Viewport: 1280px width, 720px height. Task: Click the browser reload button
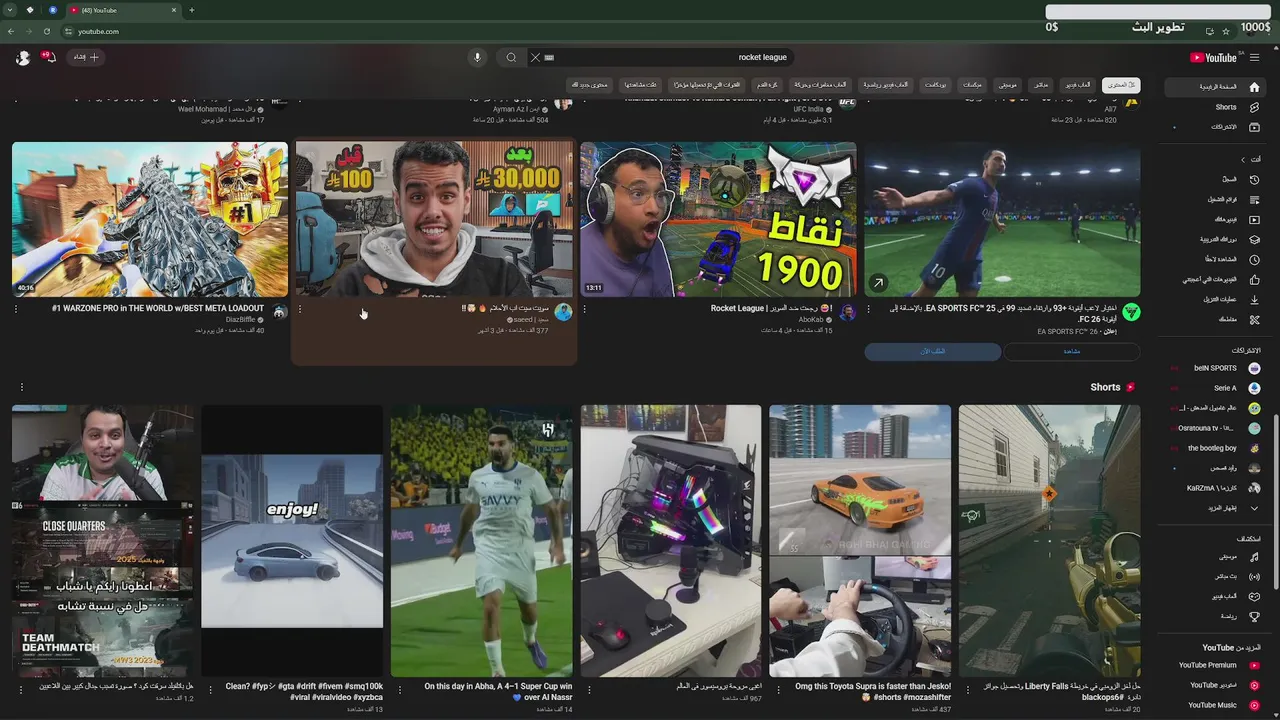click(46, 31)
